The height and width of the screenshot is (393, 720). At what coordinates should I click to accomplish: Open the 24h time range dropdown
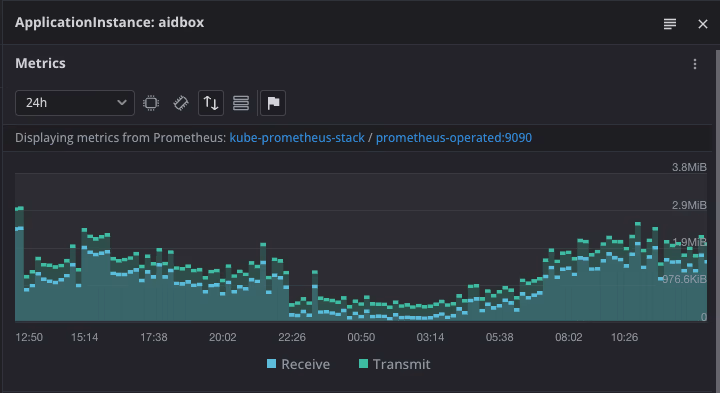[x=75, y=103]
